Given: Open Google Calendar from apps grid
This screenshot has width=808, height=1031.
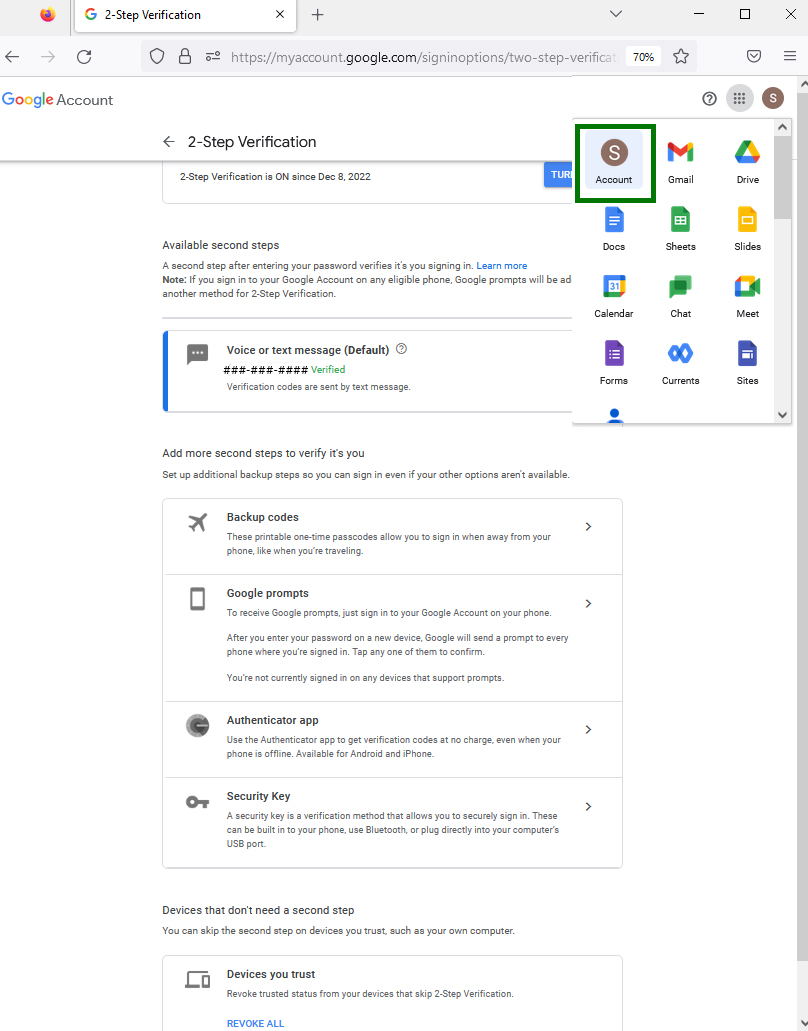Looking at the screenshot, I should pos(613,296).
